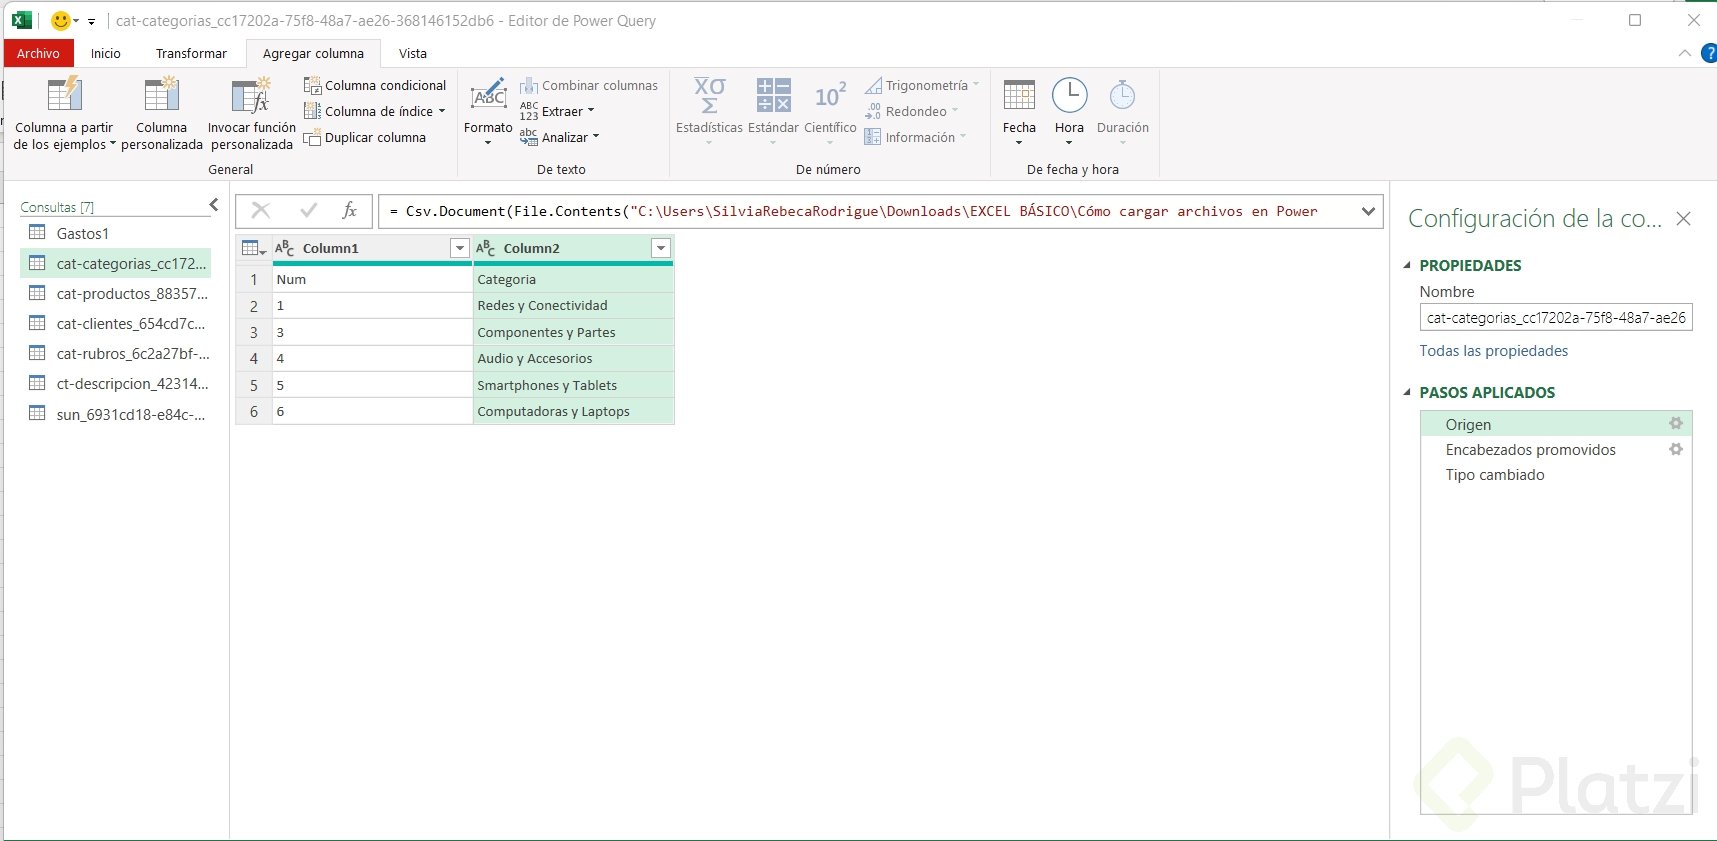Click Combinar columnas
The height and width of the screenshot is (841, 1717).
(589, 85)
